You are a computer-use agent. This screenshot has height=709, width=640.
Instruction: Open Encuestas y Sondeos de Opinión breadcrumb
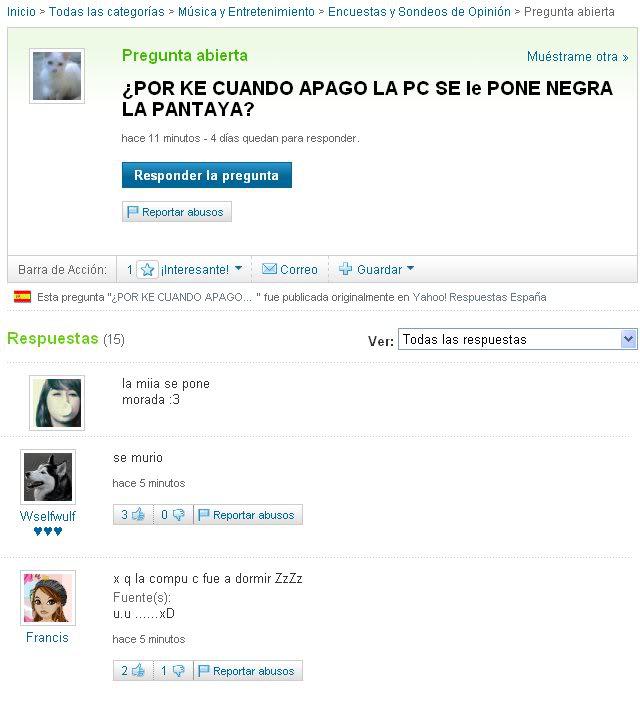419,12
